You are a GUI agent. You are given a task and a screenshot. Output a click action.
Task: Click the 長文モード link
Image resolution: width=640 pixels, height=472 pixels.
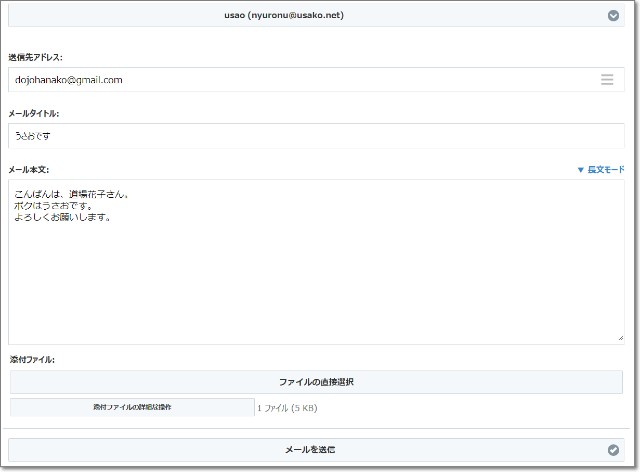pos(606,170)
